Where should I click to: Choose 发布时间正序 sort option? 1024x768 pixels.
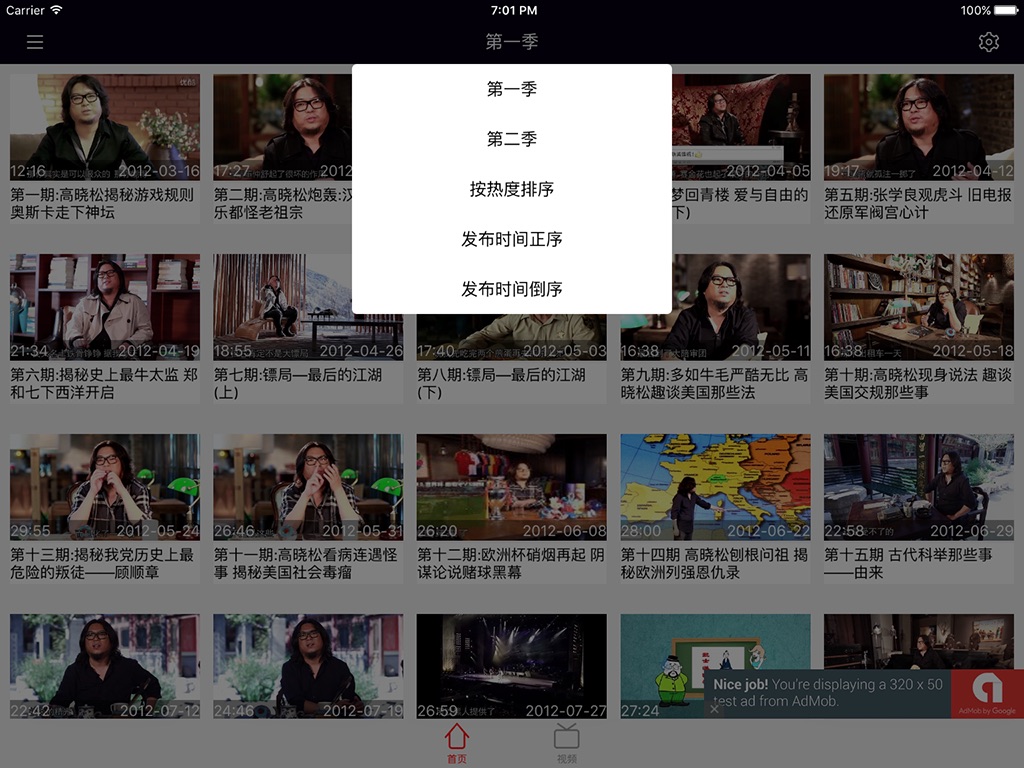click(x=511, y=239)
